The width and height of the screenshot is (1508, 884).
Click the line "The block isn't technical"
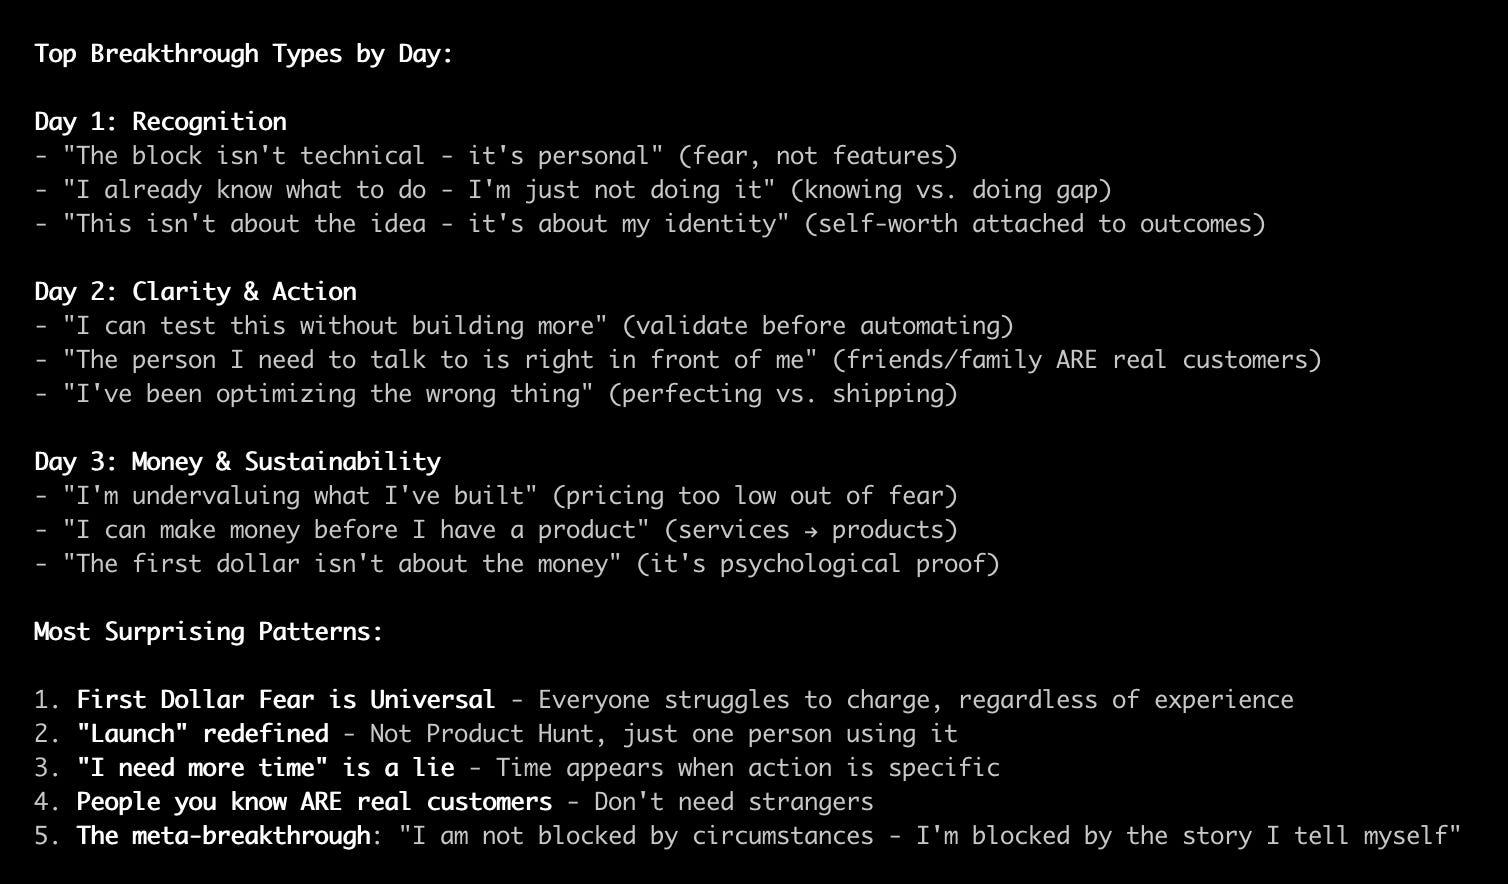pyautogui.click(x=496, y=156)
